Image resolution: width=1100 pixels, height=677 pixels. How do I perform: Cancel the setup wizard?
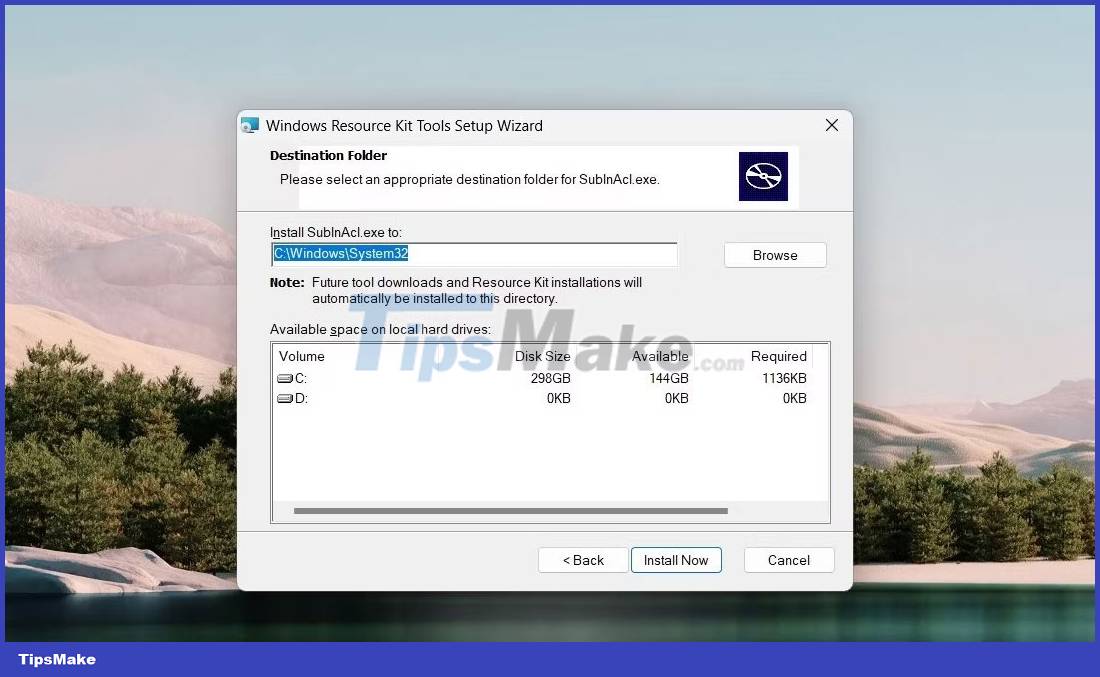pyautogui.click(x=788, y=560)
